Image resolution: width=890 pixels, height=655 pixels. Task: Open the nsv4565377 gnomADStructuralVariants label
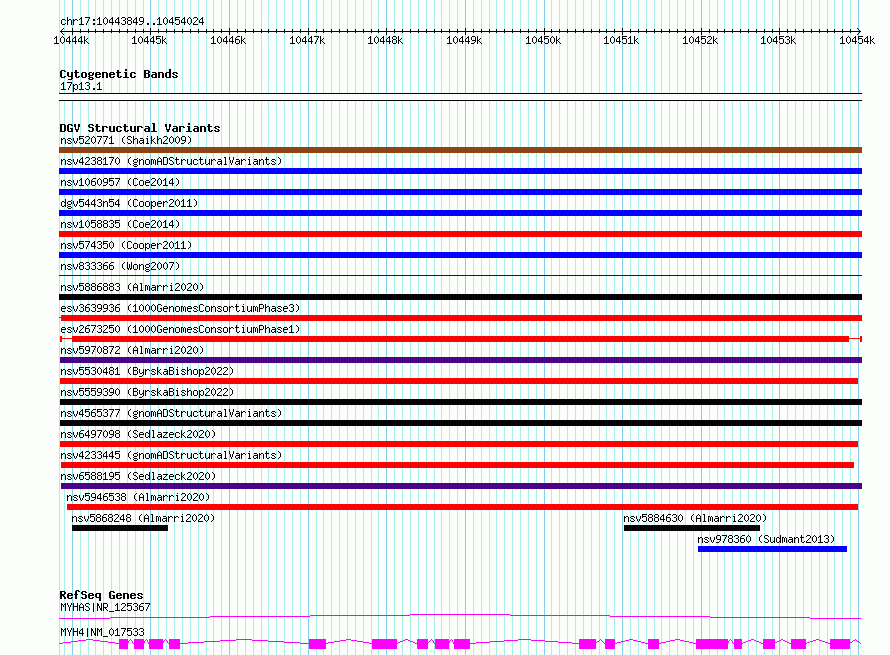171,413
